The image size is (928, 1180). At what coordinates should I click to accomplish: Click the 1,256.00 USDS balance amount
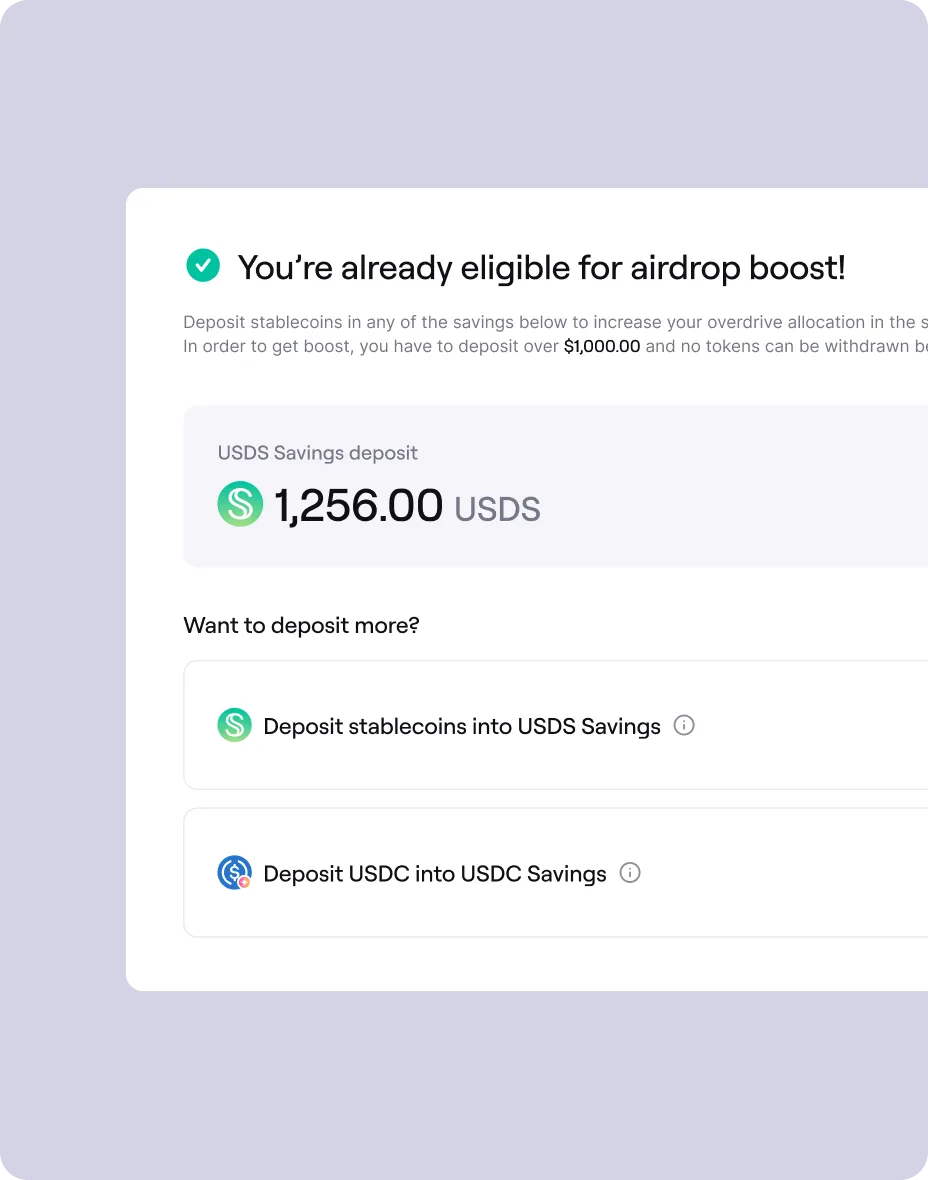click(x=358, y=504)
